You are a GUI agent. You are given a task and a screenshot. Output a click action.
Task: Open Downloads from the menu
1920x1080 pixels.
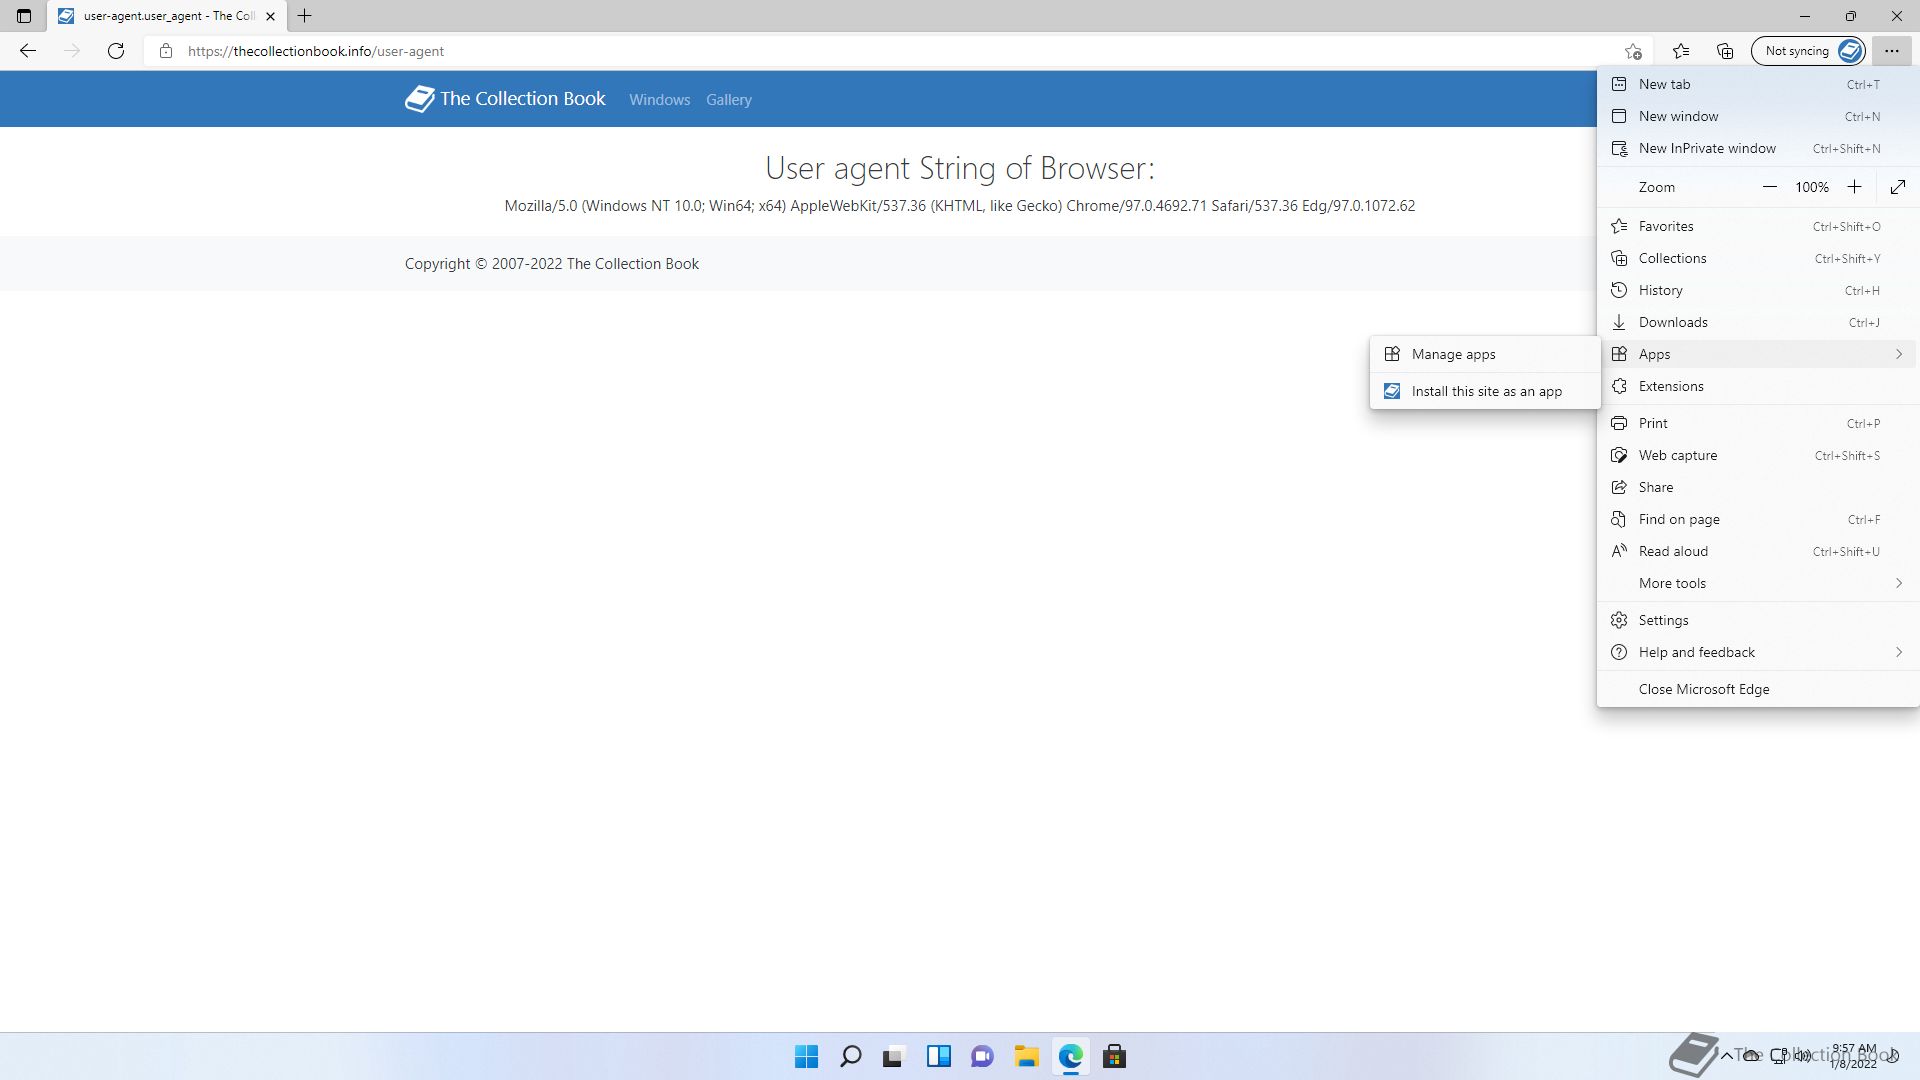click(x=1758, y=322)
